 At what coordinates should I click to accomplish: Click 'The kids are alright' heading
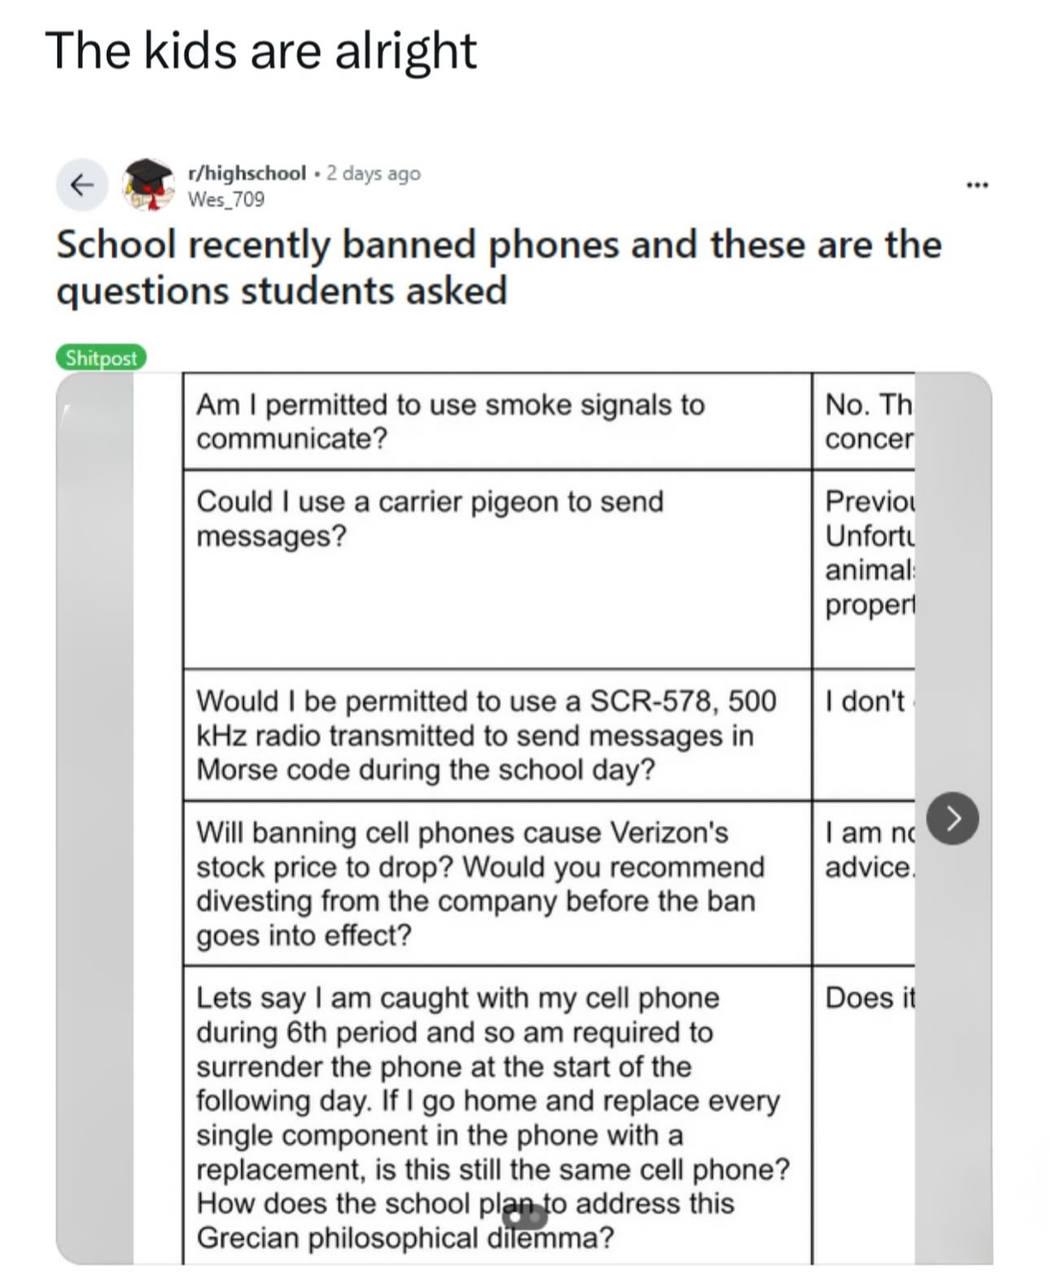coord(261,50)
